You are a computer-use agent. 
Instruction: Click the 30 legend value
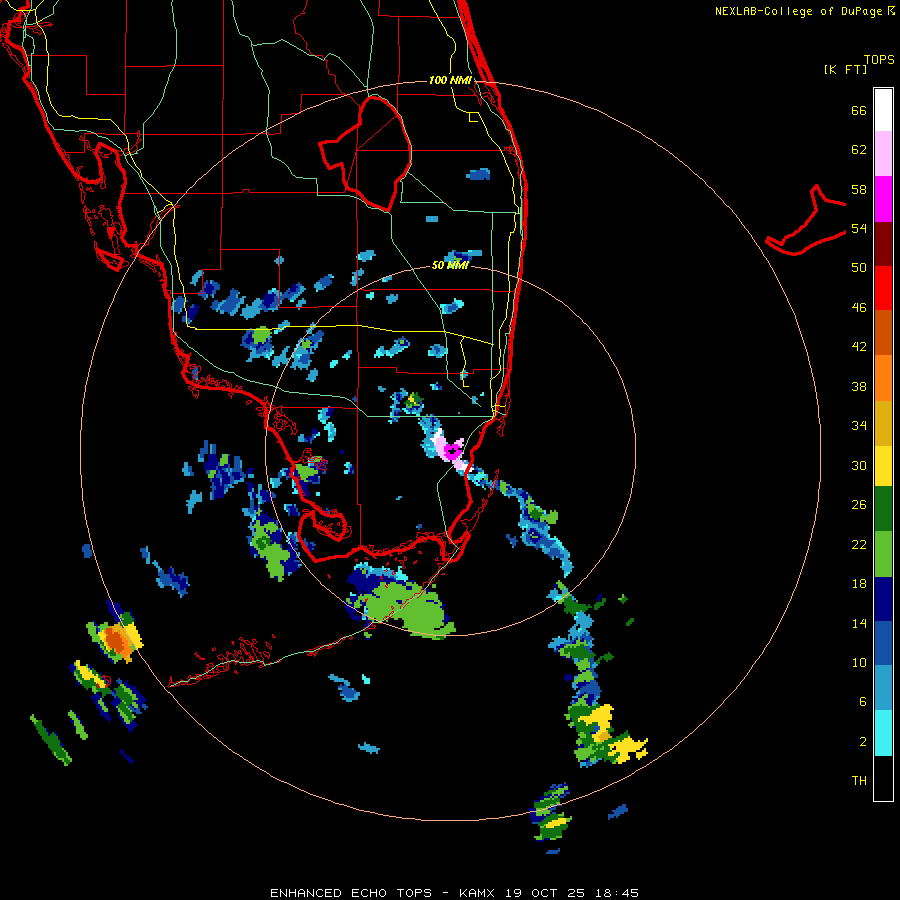[859, 465]
